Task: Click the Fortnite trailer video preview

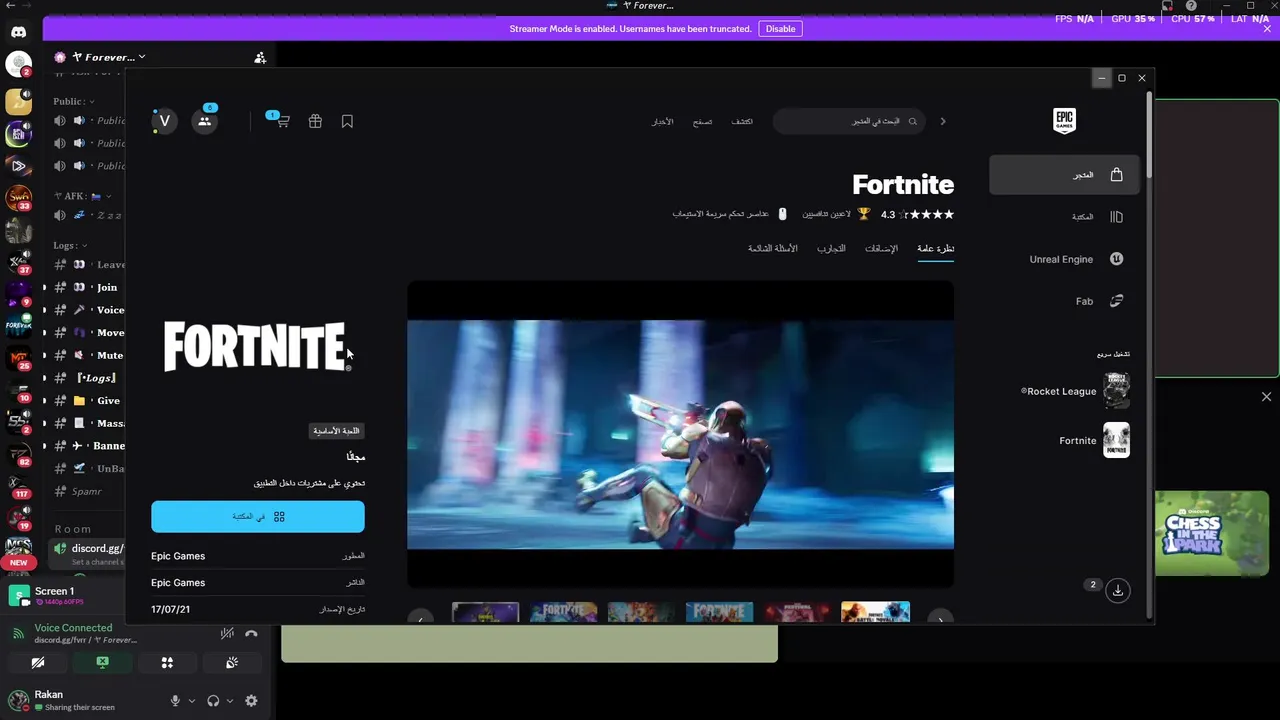Action: coord(680,434)
